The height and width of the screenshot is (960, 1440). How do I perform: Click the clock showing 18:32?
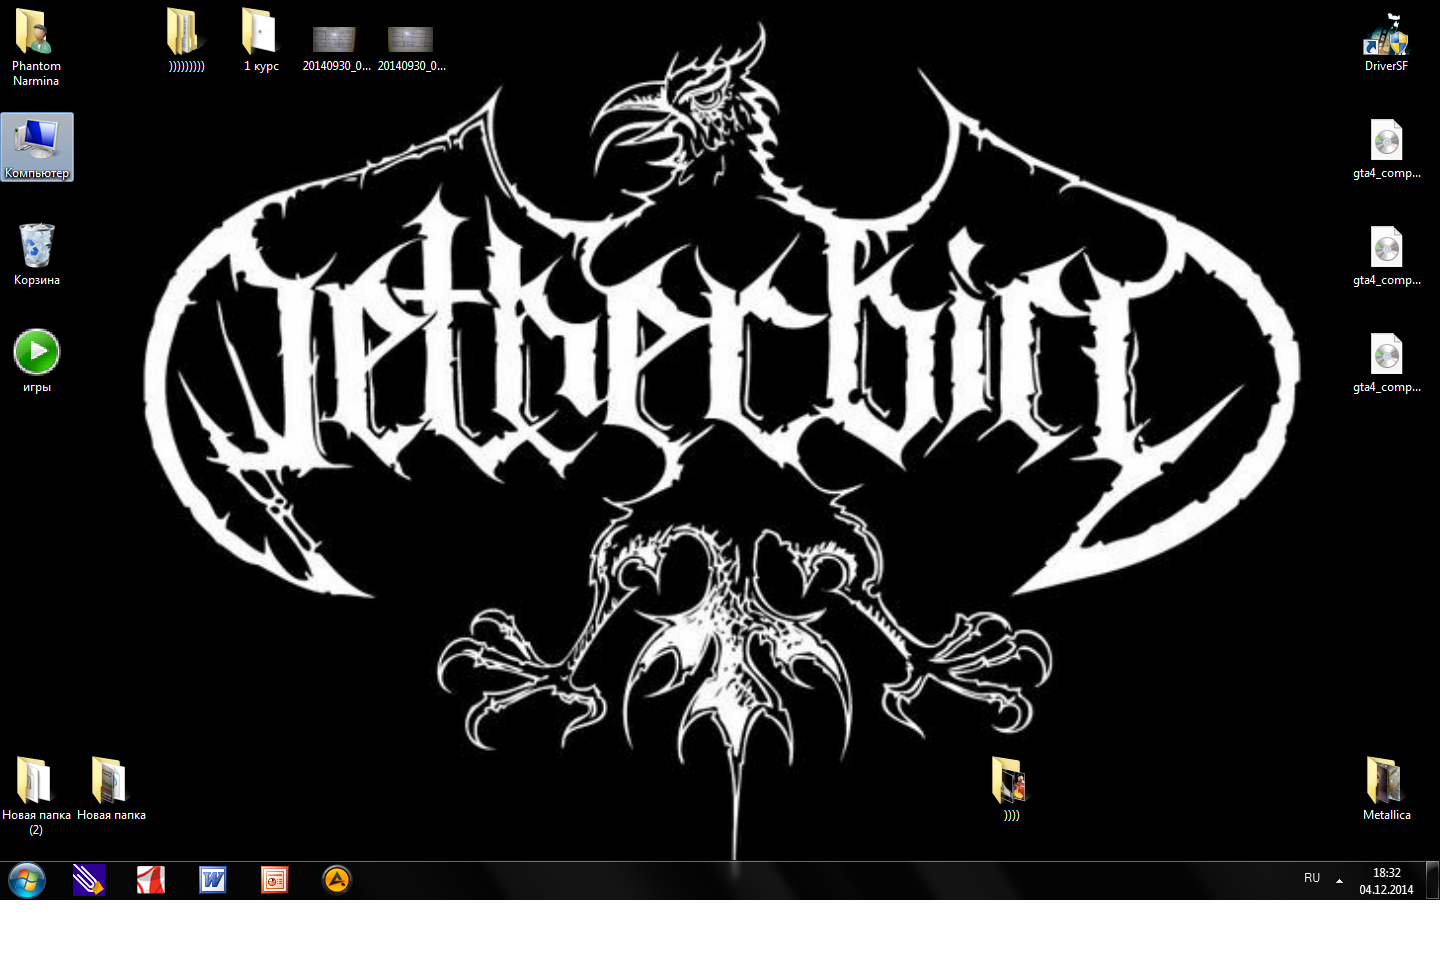click(x=1386, y=881)
